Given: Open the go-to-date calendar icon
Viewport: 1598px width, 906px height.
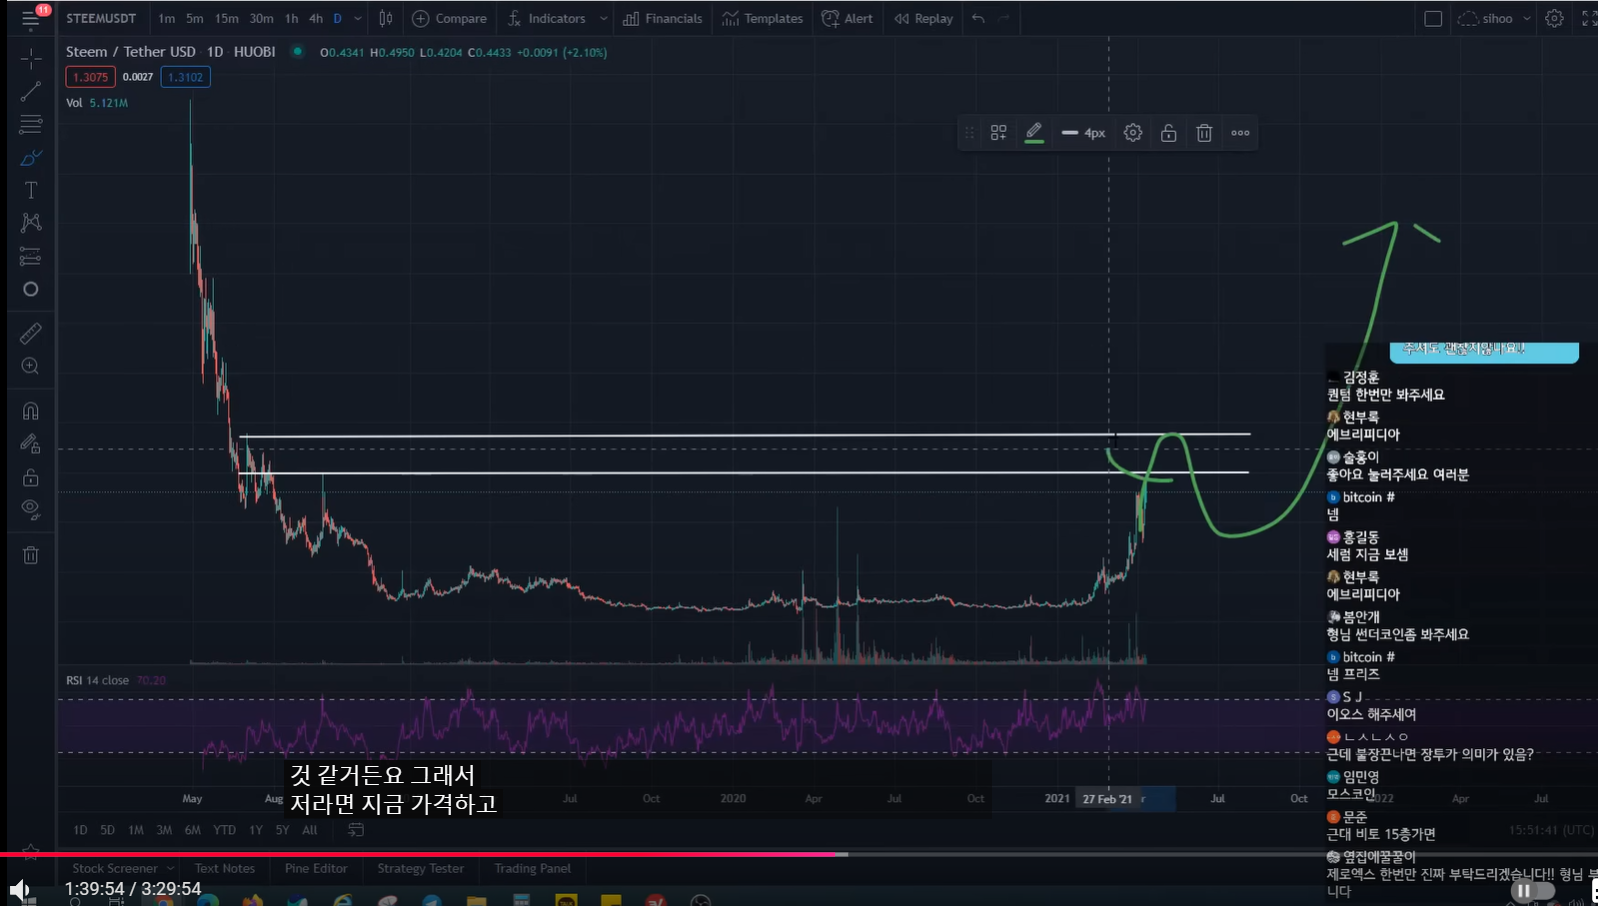Looking at the screenshot, I should coord(355,830).
